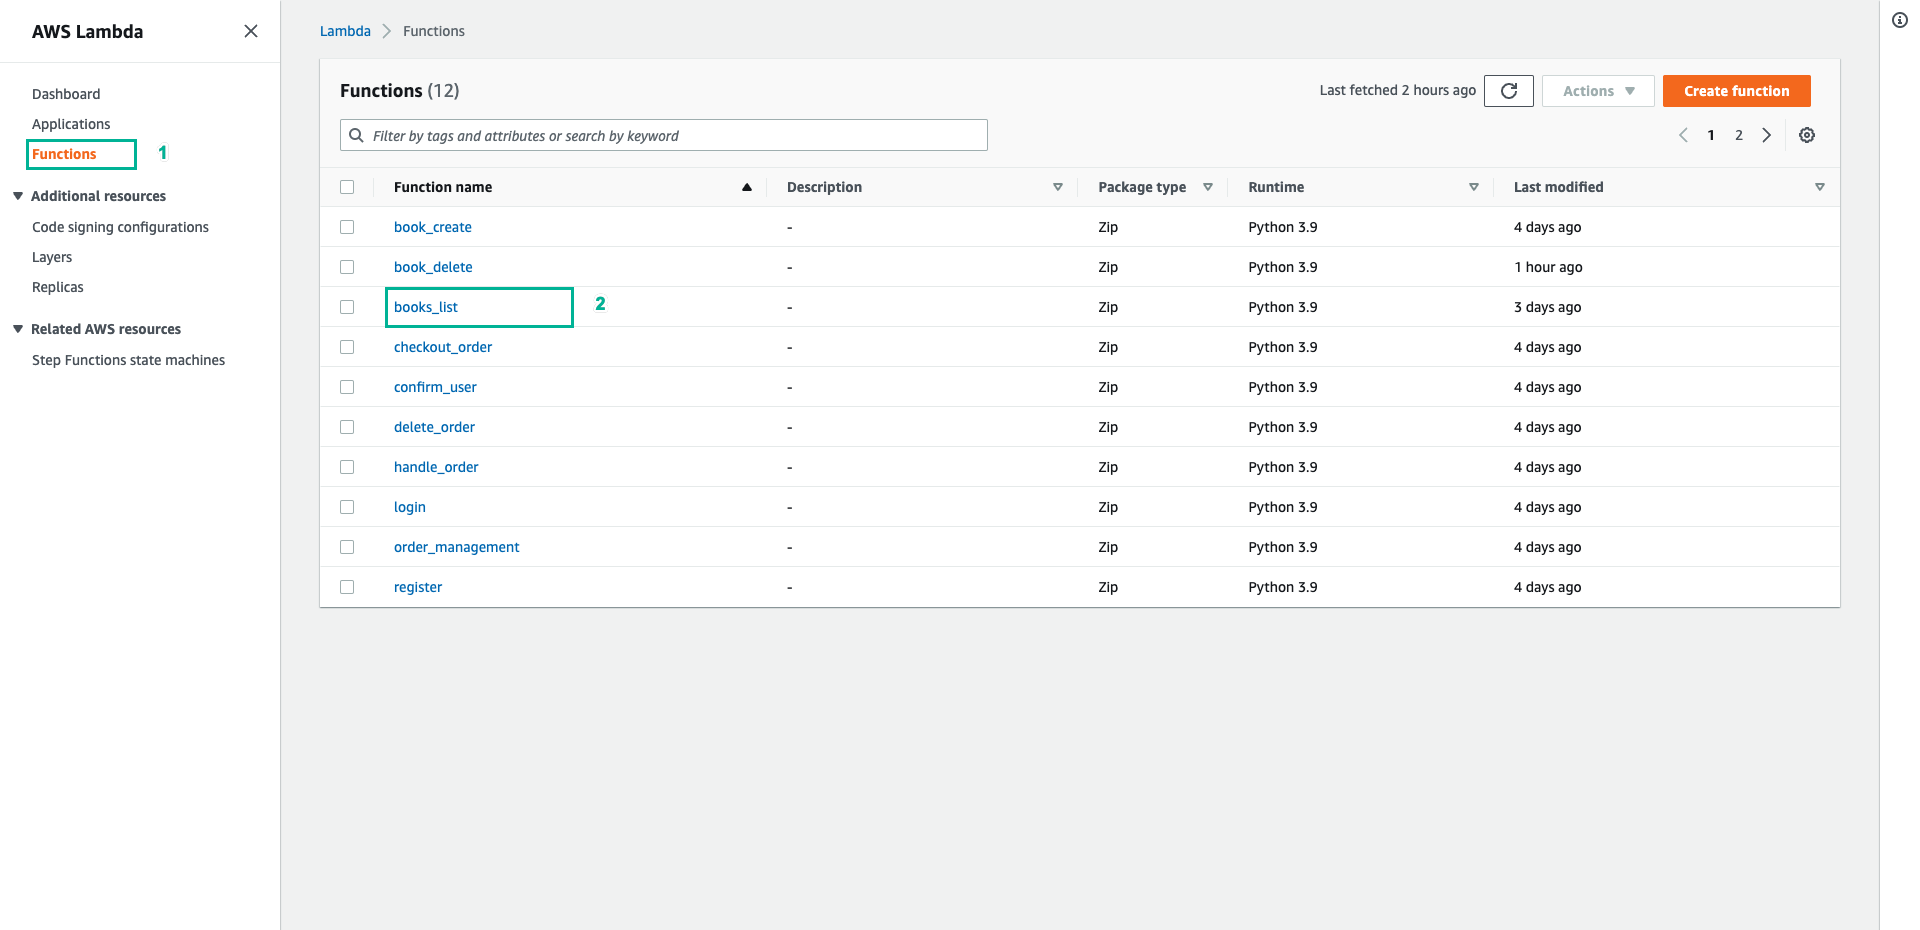Go to page 2 of functions

click(x=1739, y=135)
